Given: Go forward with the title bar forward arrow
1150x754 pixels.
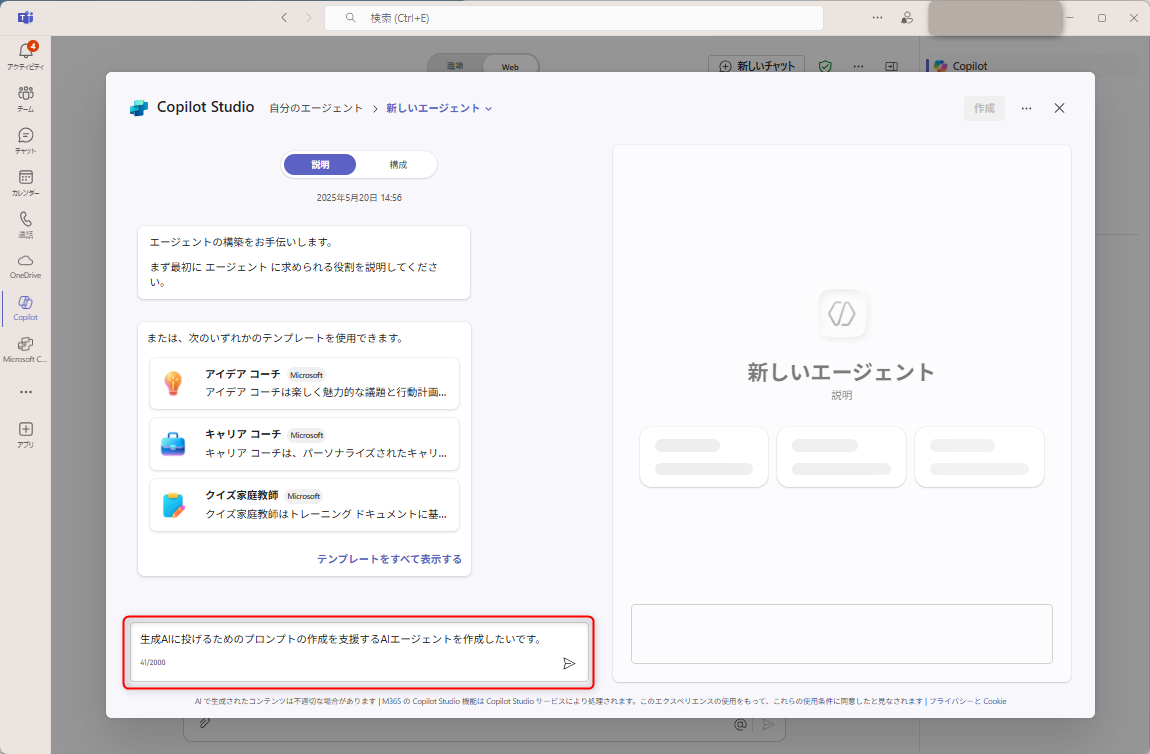Looking at the screenshot, I should pos(309,18).
